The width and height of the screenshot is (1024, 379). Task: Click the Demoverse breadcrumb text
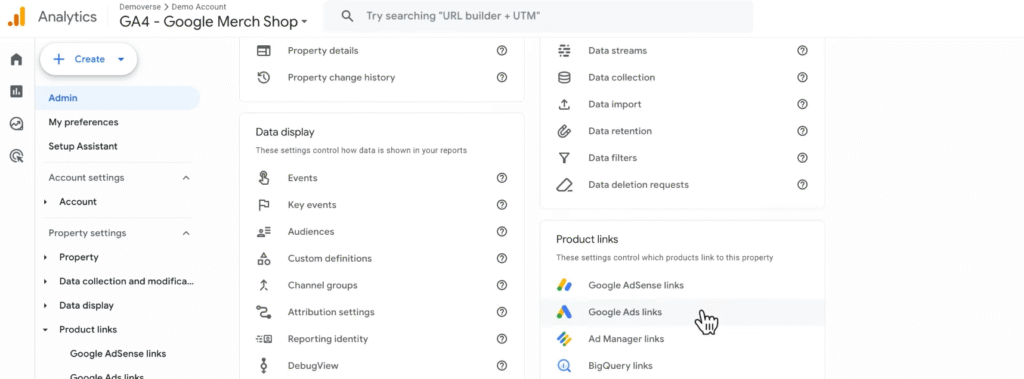140,7
